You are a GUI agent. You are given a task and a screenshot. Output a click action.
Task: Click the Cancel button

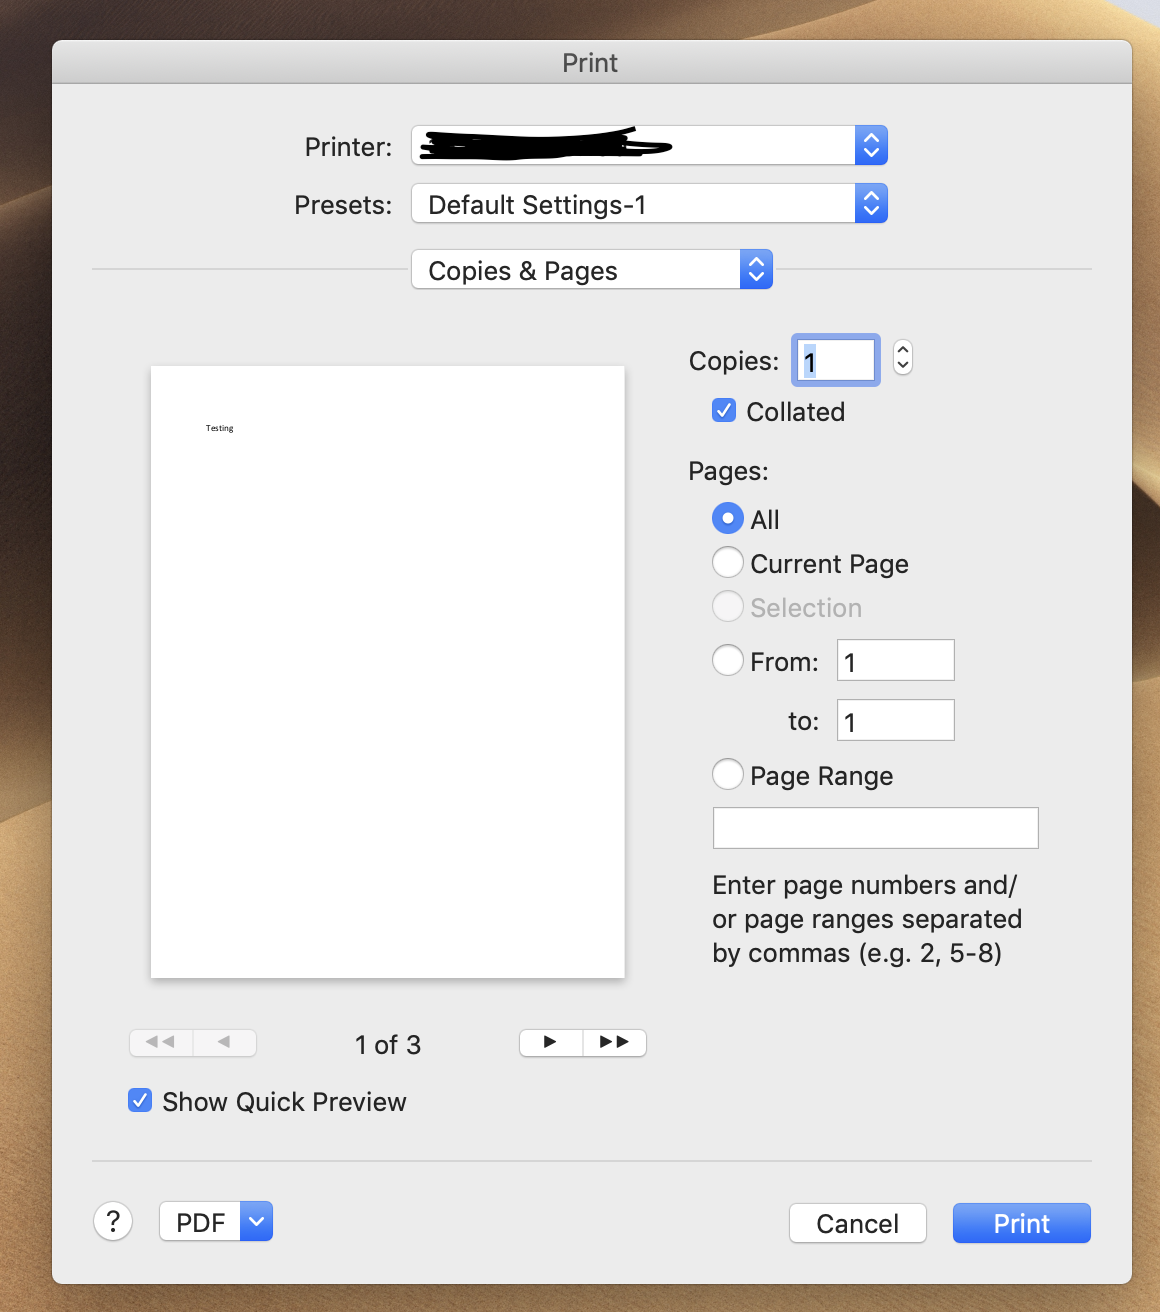[858, 1223]
